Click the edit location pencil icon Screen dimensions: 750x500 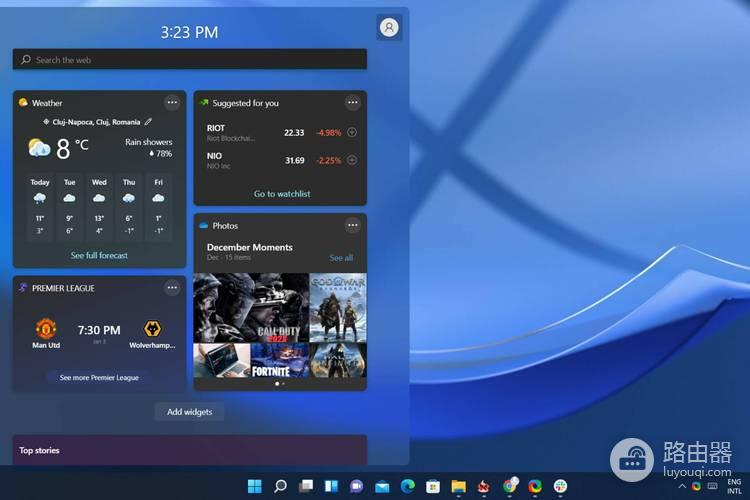click(x=148, y=122)
